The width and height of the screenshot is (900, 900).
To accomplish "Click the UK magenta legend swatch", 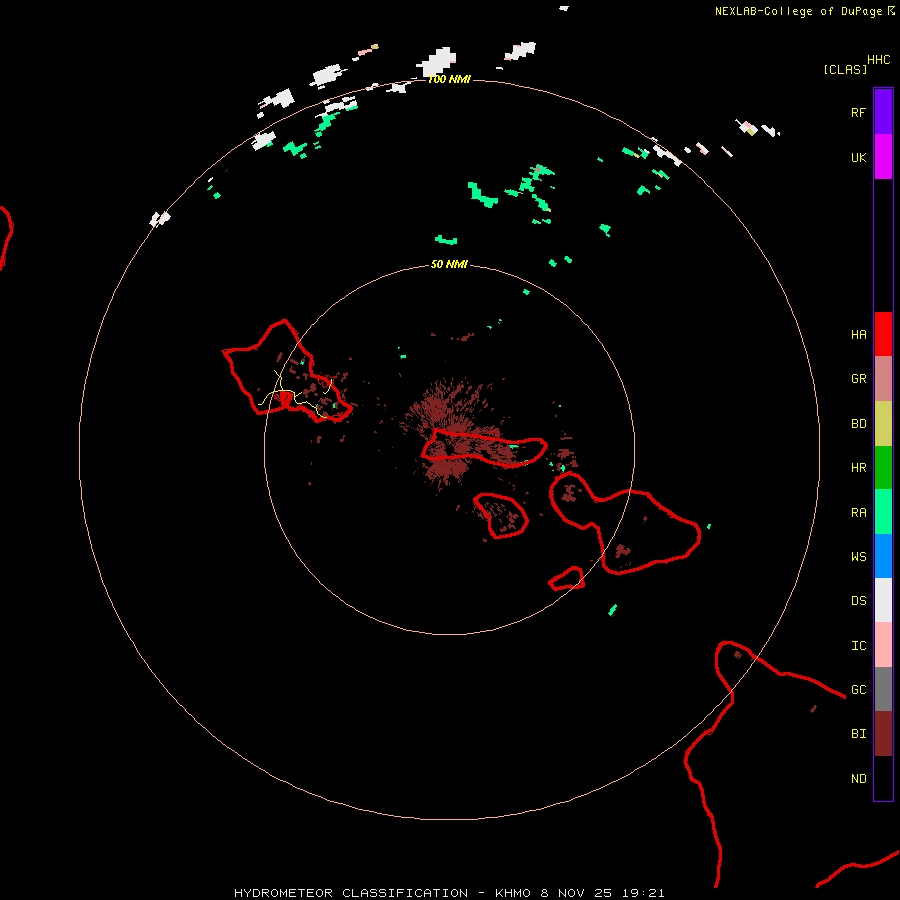I will (883, 157).
